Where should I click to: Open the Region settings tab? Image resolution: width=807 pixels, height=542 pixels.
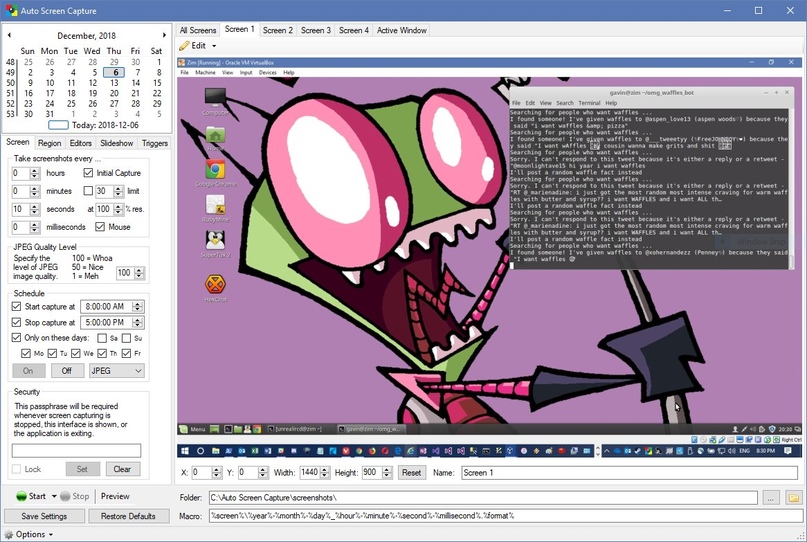click(x=49, y=143)
